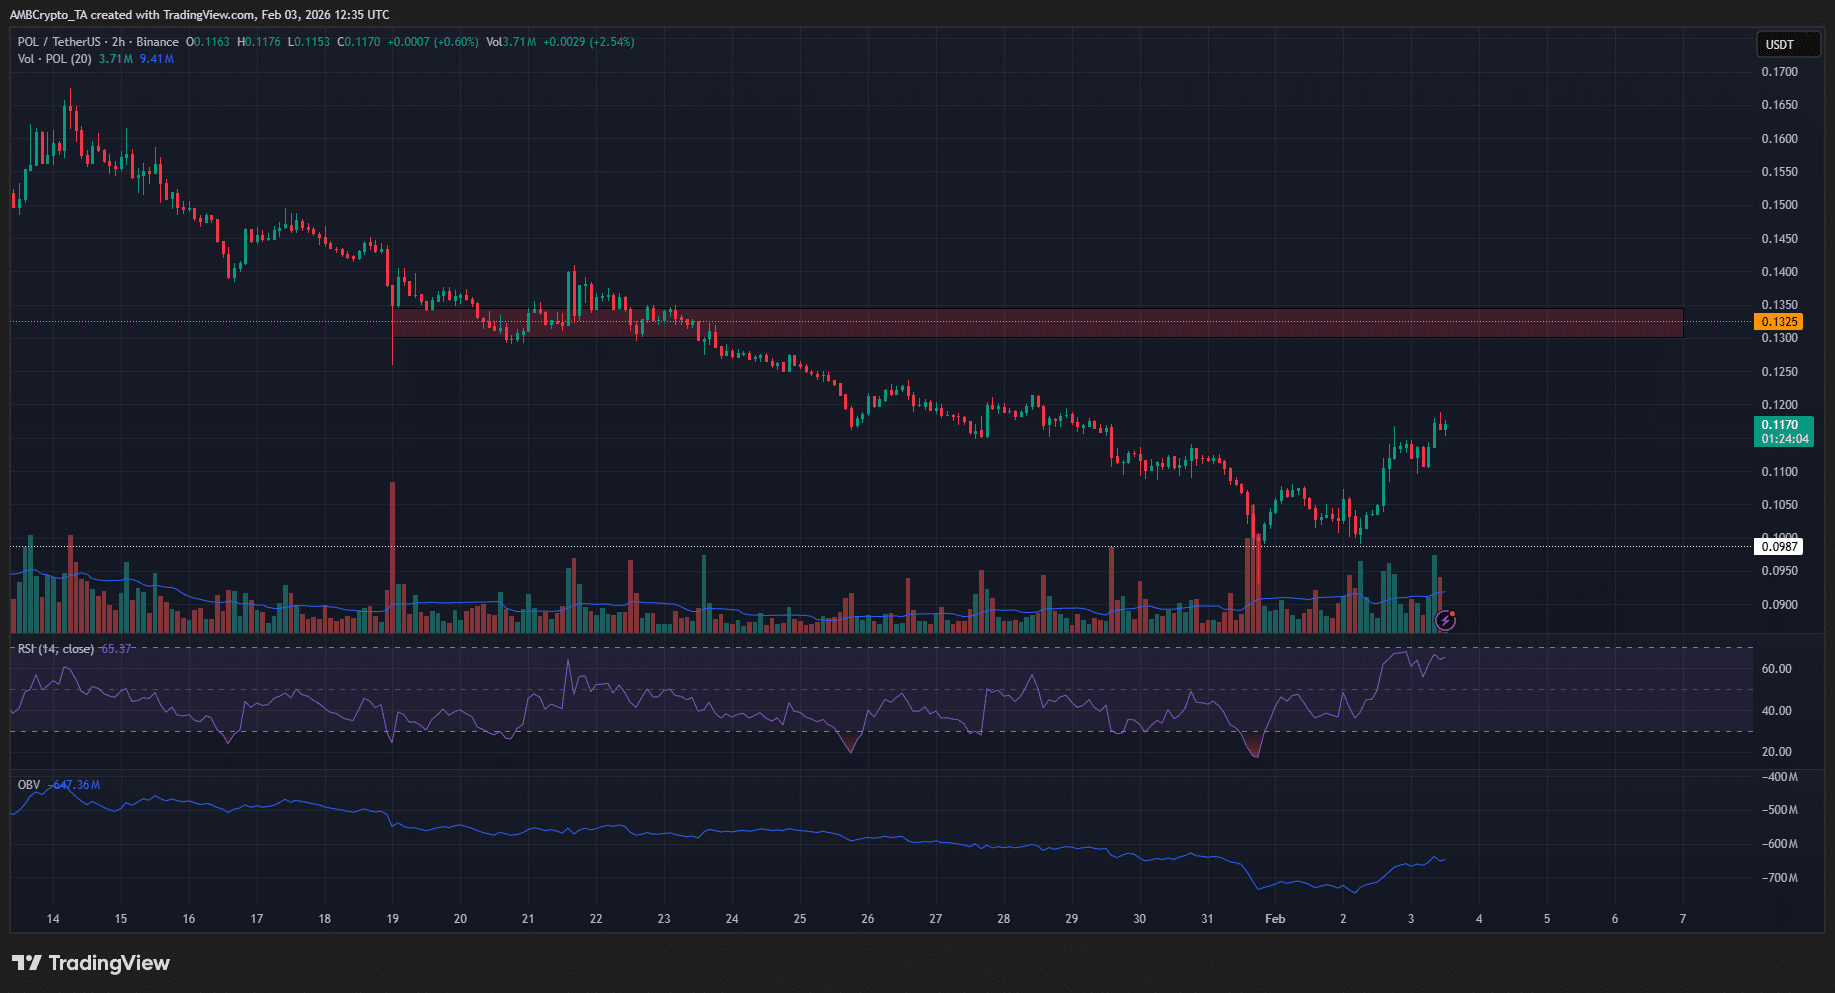
Task: Click the Feb label on date axis
Action: click(1275, 918)
